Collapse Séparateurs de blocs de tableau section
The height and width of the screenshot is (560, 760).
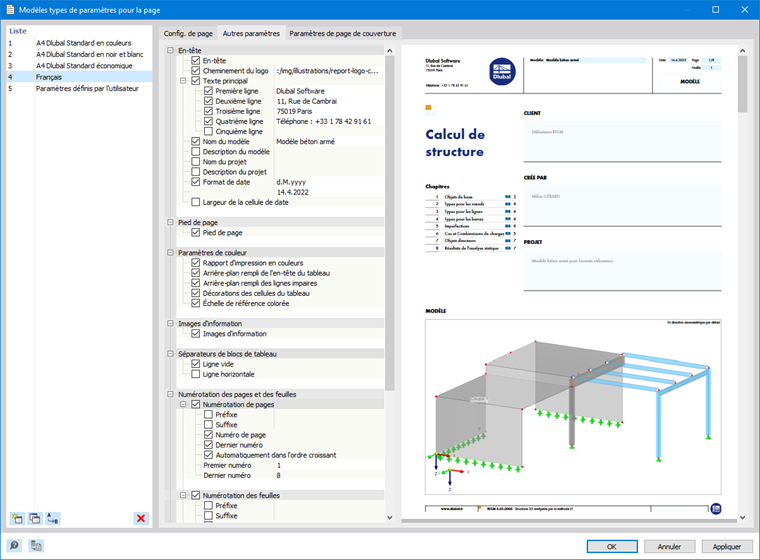170,354
